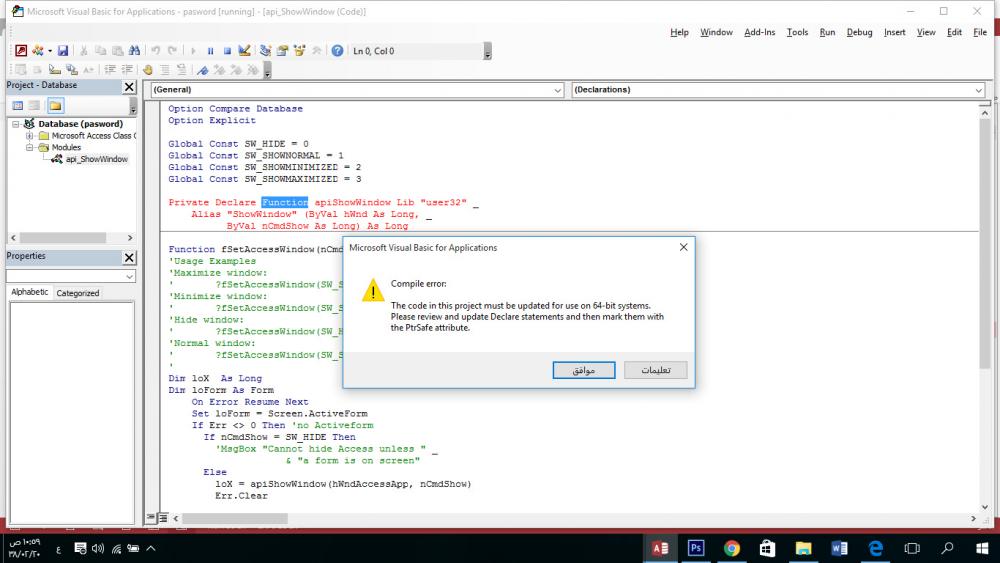Click the Outdent icon on Edit toolbar
This screenshot has height=563, width=1000.
click(x=127, y=69)
